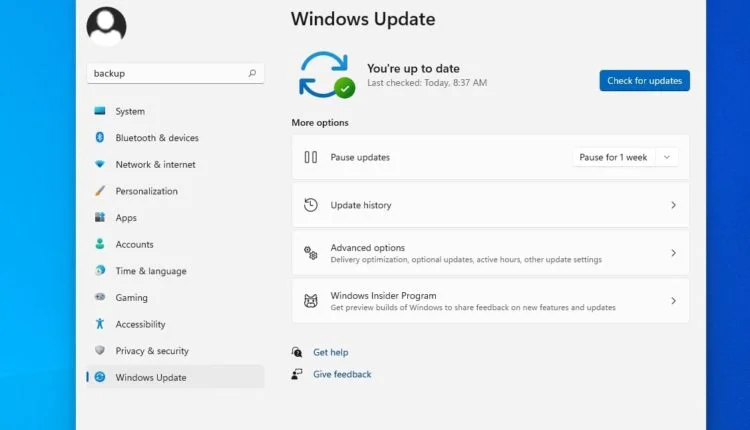
Task: Click the System monitor icon
Action: coord(99,111)
